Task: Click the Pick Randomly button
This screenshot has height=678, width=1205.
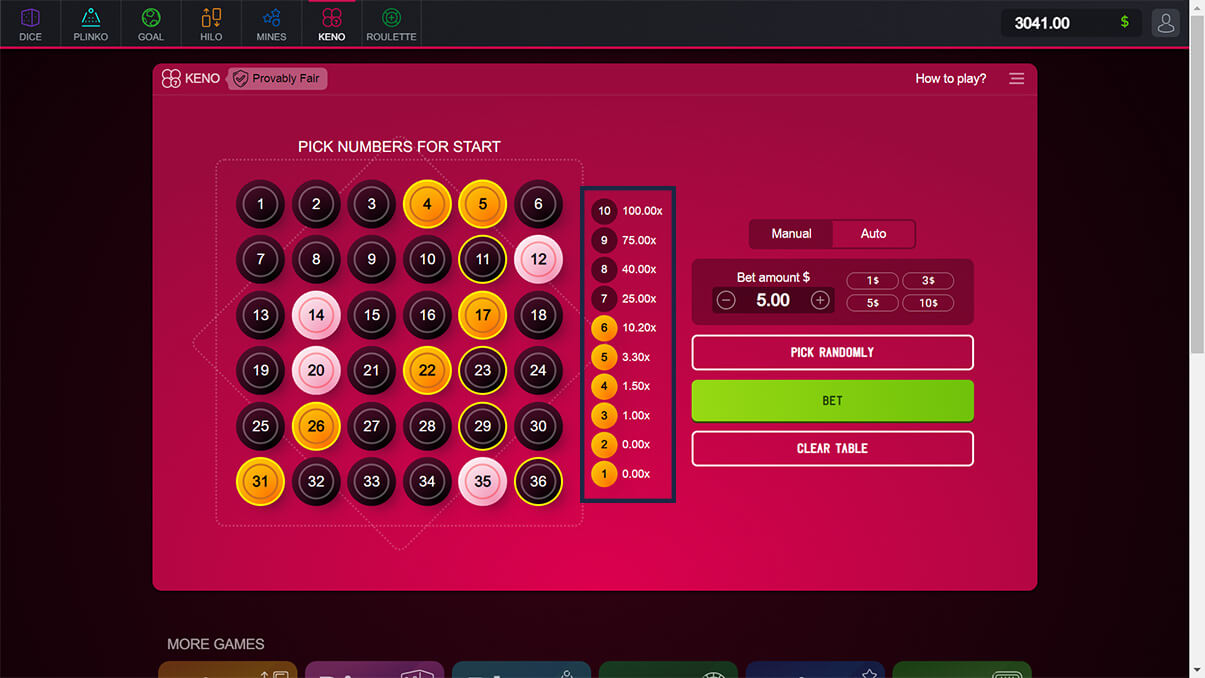Action: [x=832, y=352]
